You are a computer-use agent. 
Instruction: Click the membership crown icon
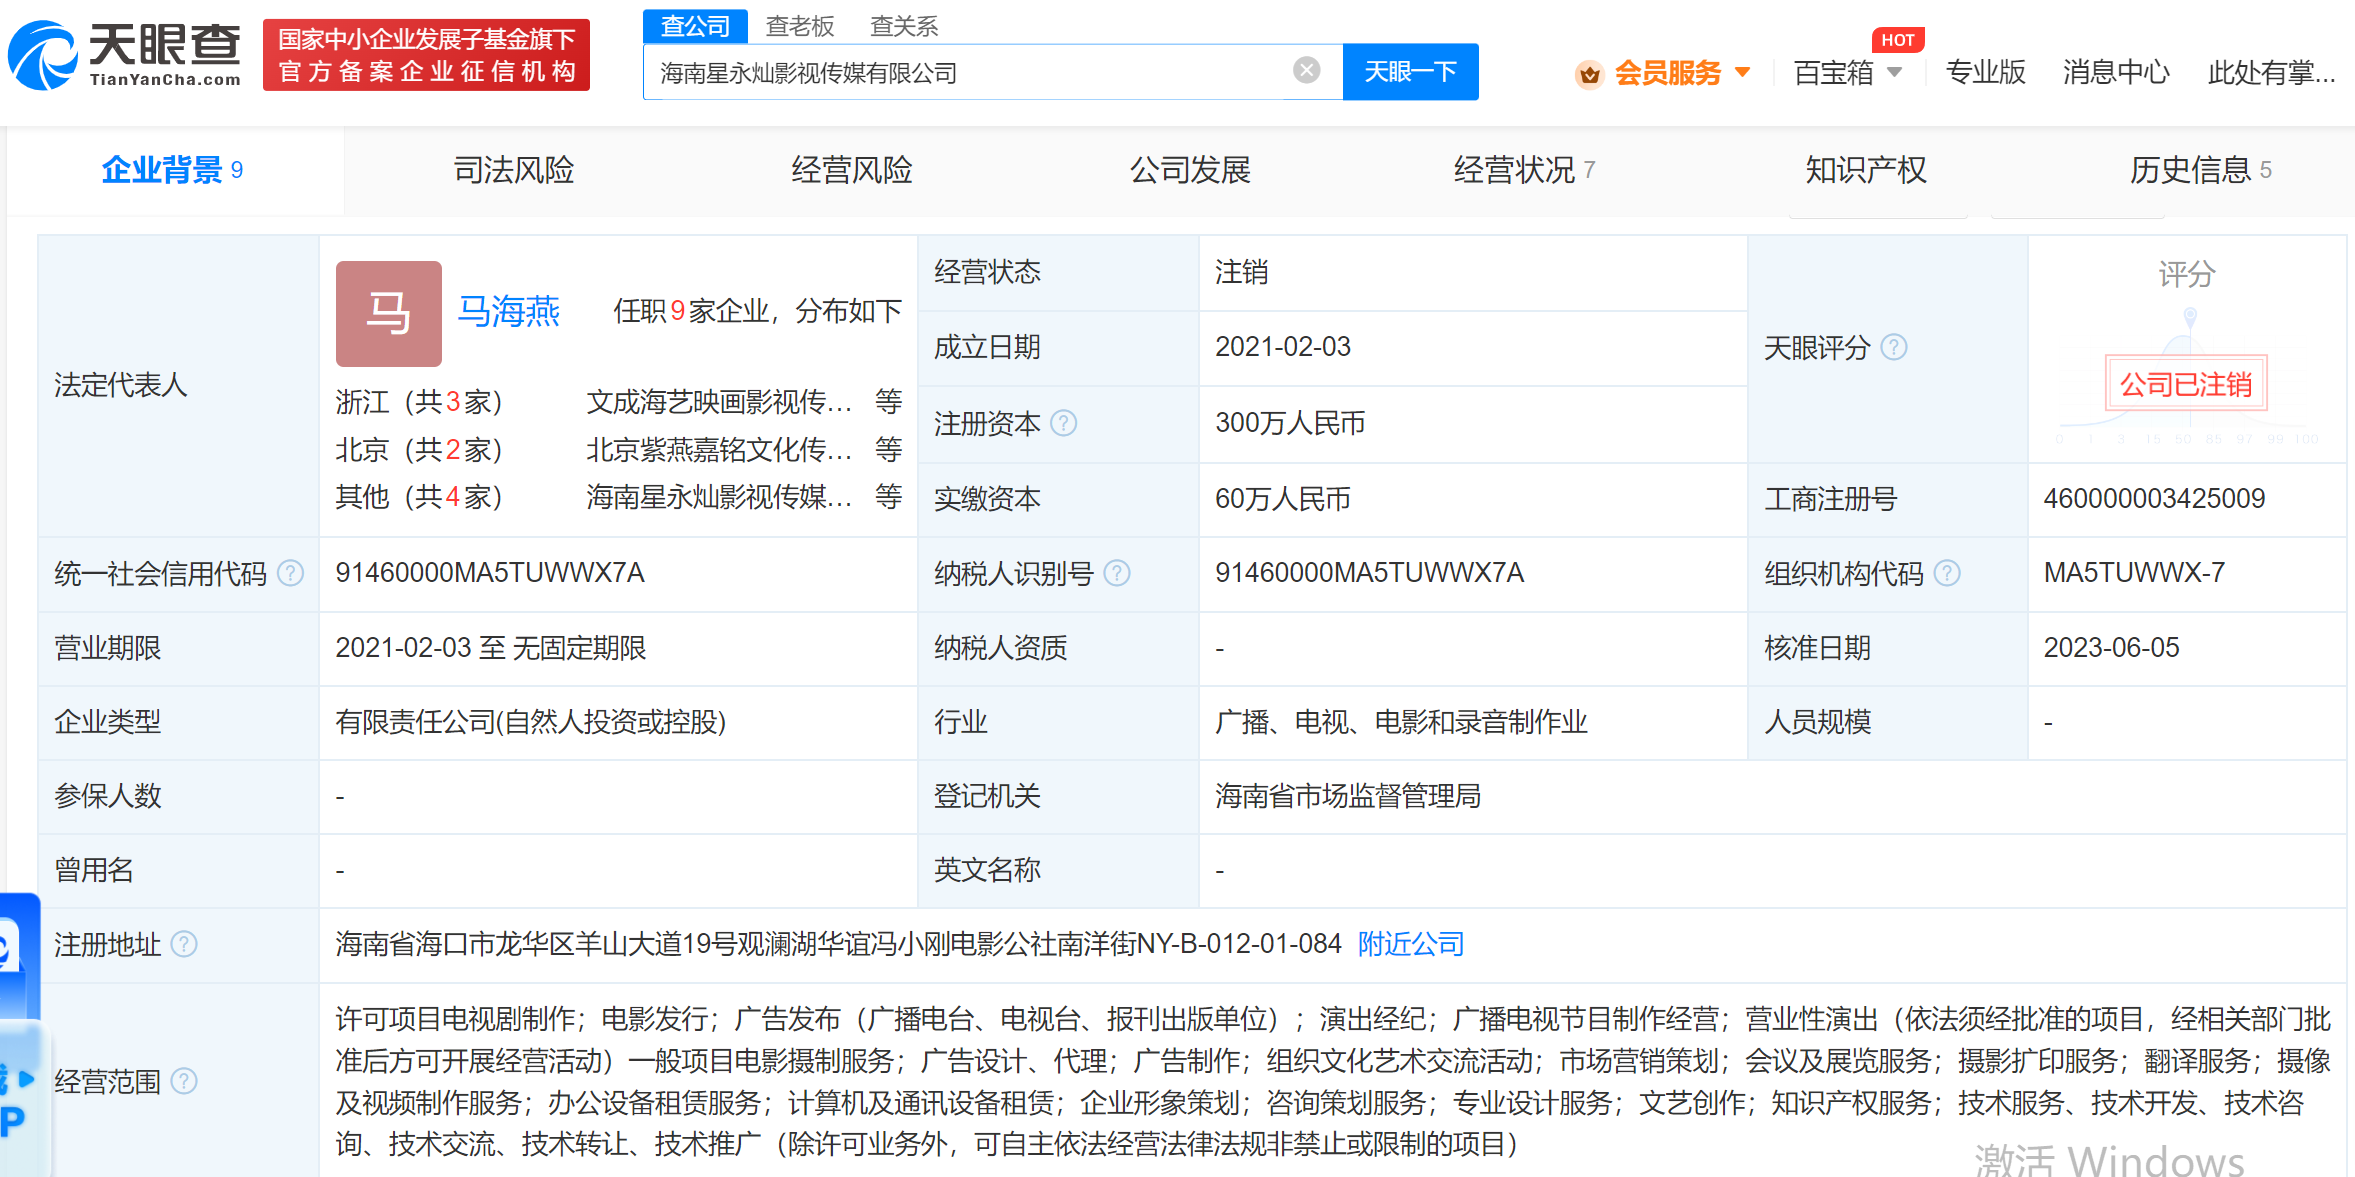click(x=1589, y=74)
